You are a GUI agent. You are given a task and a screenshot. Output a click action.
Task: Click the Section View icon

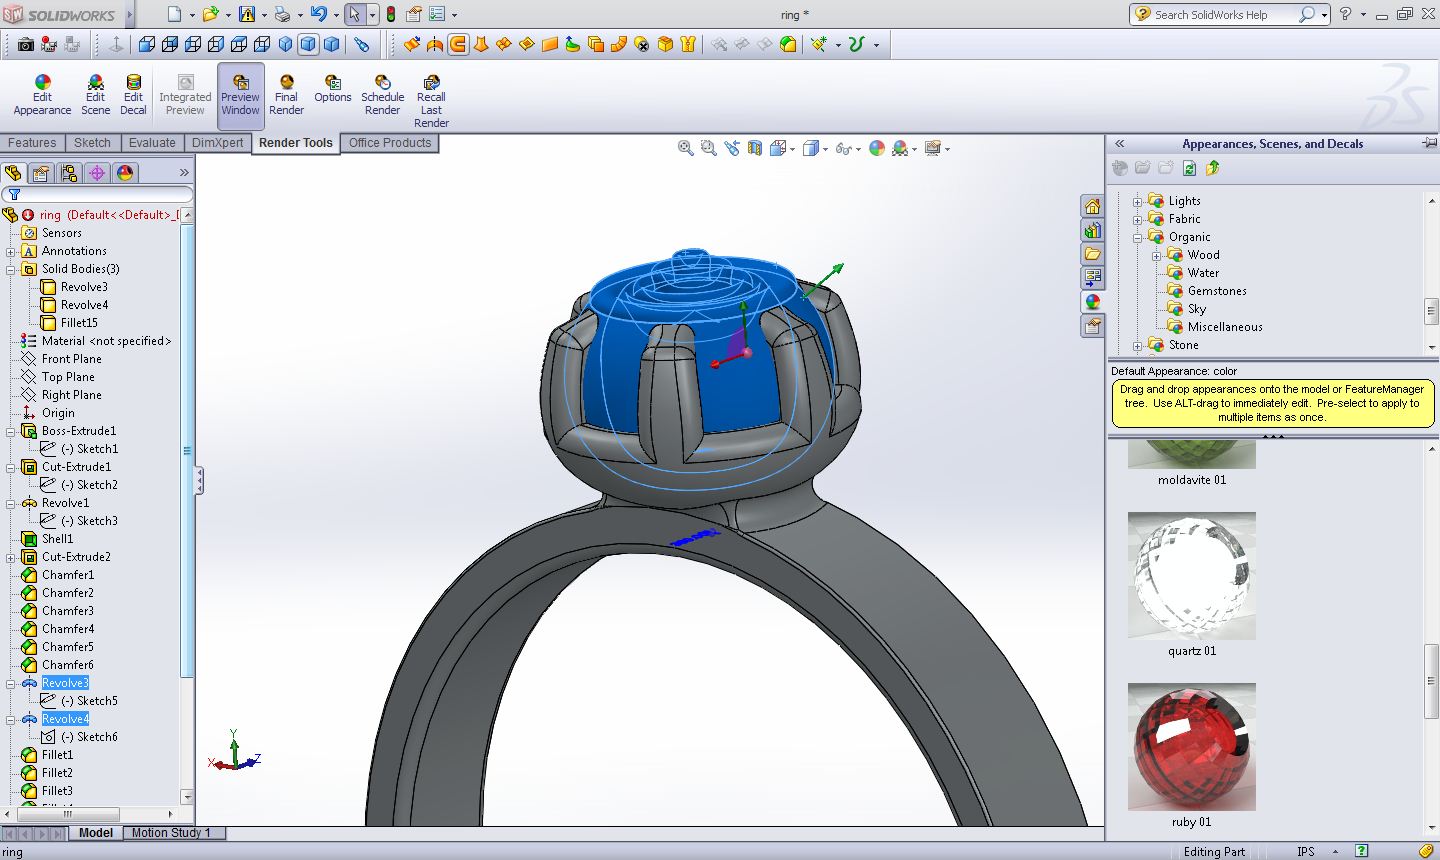[754, 148]
